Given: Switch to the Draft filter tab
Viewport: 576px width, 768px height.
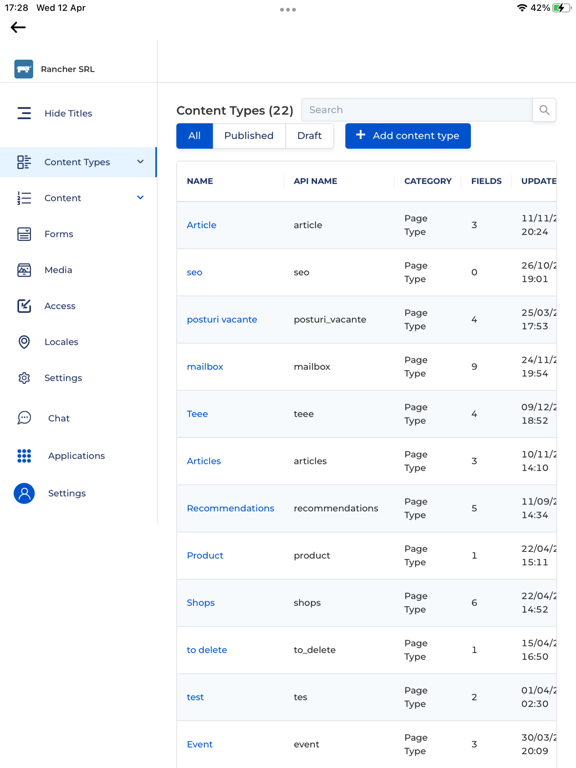Looking at the screenshot, I should (x=310, y=136).
